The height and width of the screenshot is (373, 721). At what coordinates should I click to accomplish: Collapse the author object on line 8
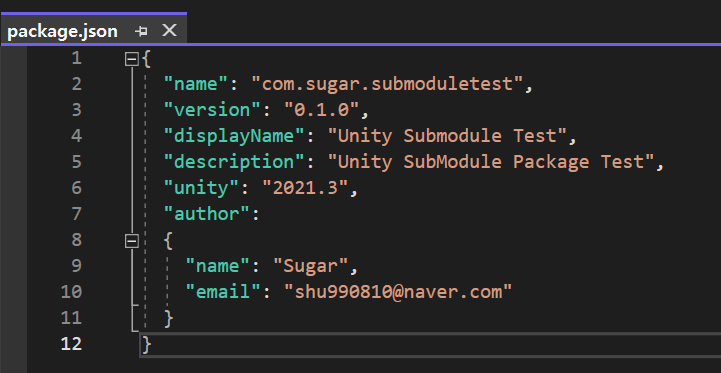132,241
